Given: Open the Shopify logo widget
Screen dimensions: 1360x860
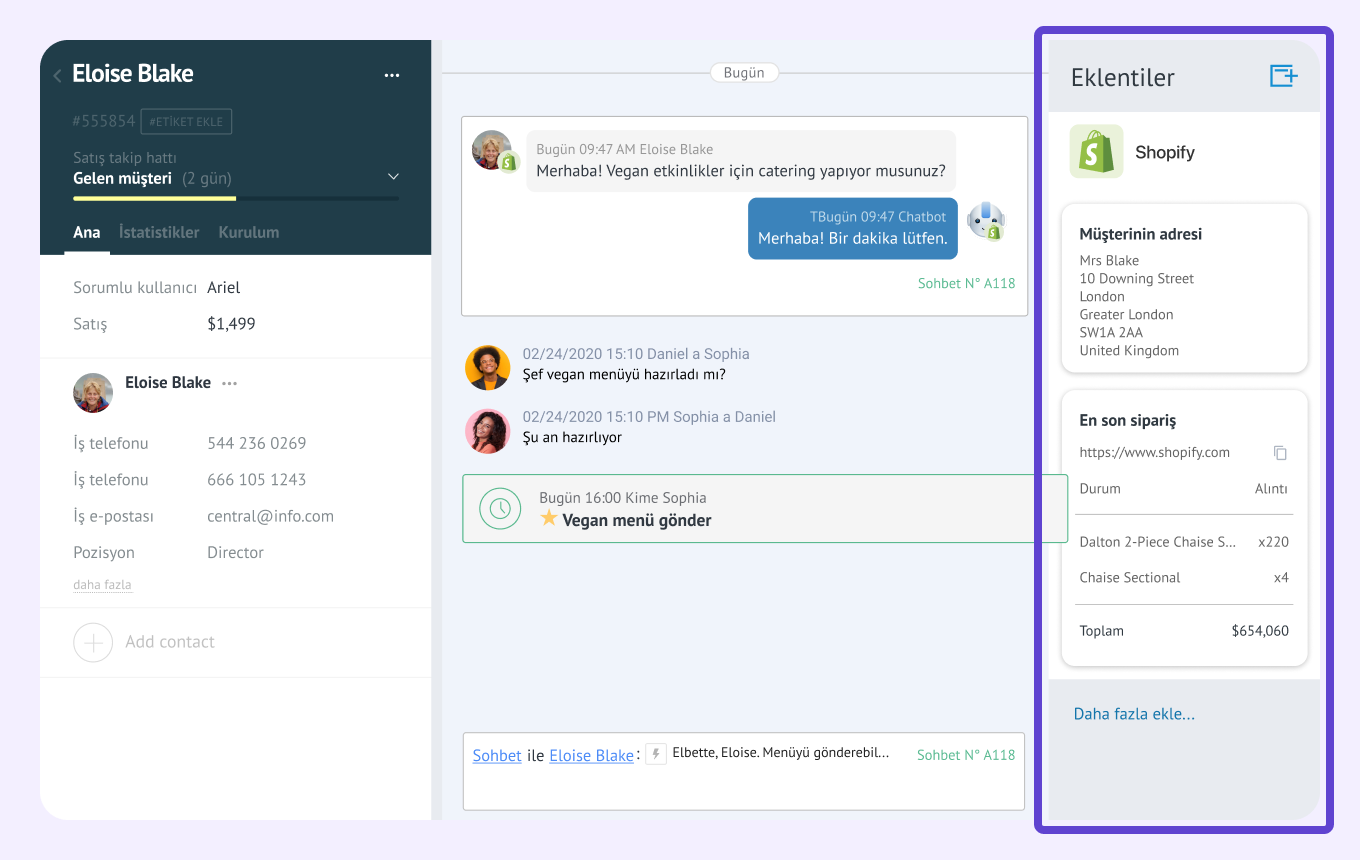Looking at the screenshot, I should coord(1096,152).
